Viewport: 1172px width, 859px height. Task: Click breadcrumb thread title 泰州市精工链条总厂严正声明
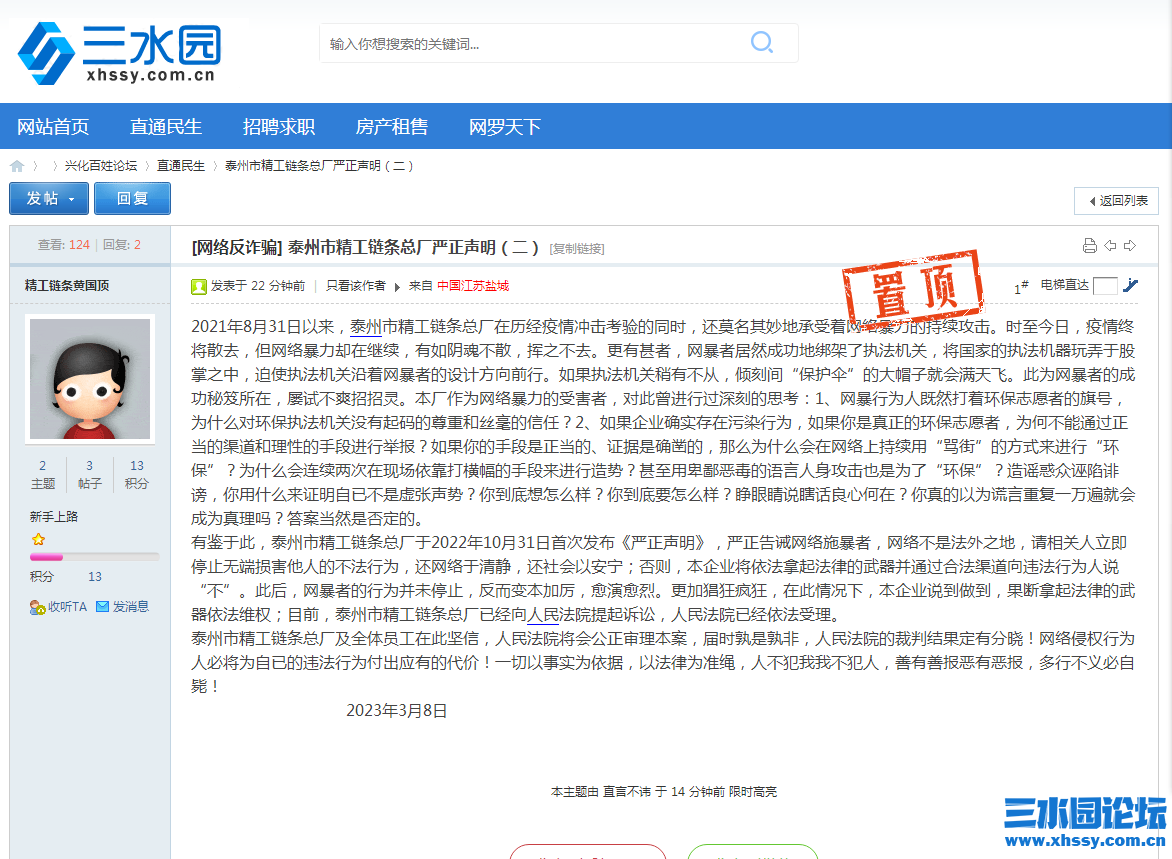tap(319, 166)
